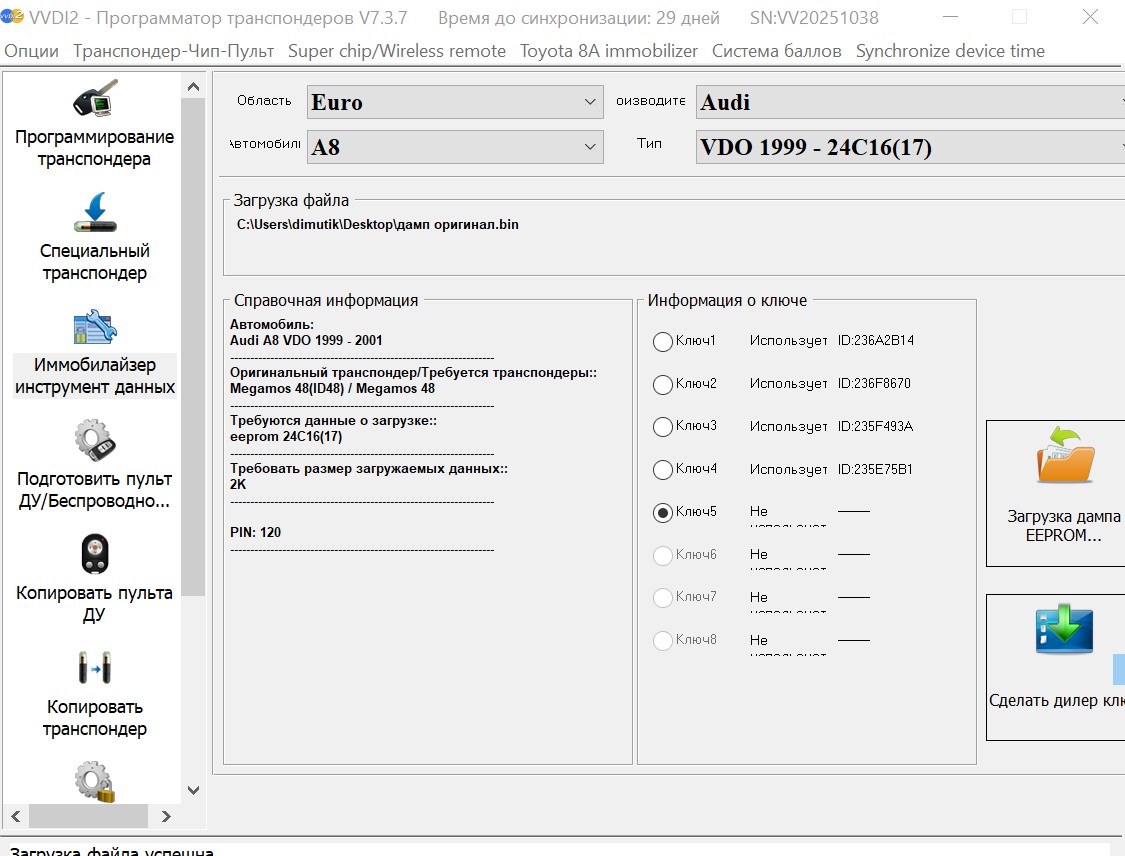Click the EEPROM dump folder icon
Image resolution: width=1125 pixels, height=856 pixels.
[1064, 456]
